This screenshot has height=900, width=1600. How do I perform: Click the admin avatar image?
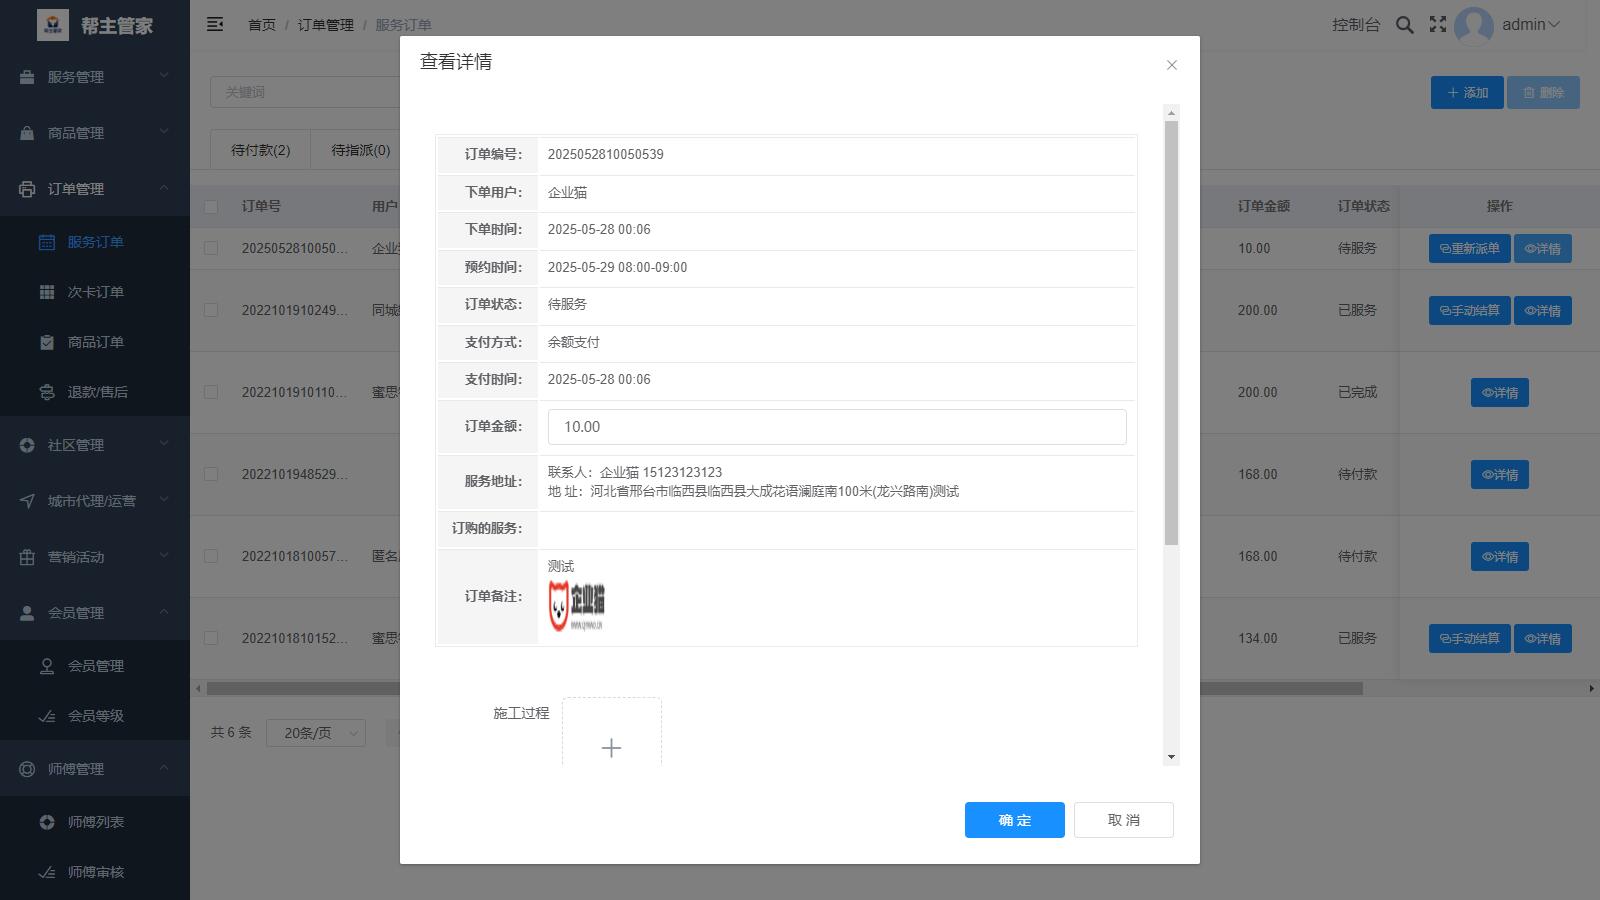[1474, 25]
